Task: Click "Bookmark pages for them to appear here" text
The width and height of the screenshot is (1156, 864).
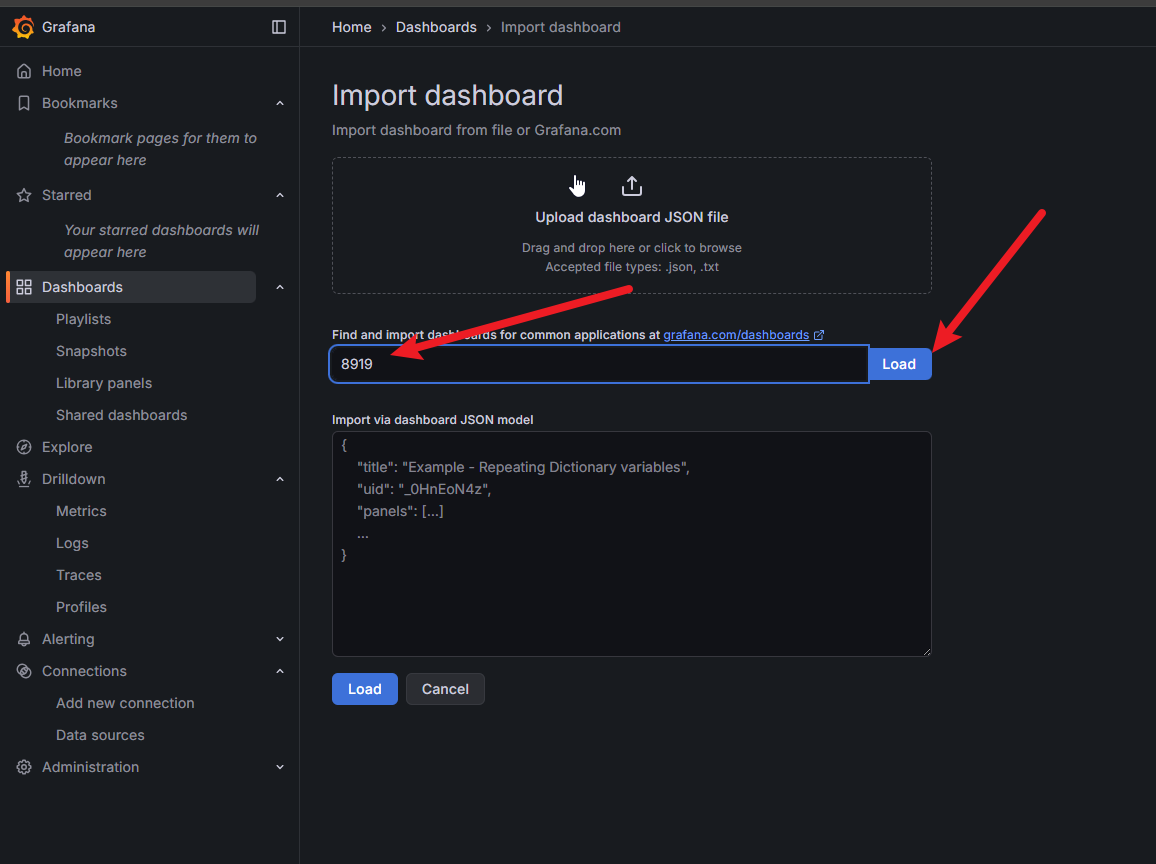Action: pyautogui.click(x=160, y=149)
